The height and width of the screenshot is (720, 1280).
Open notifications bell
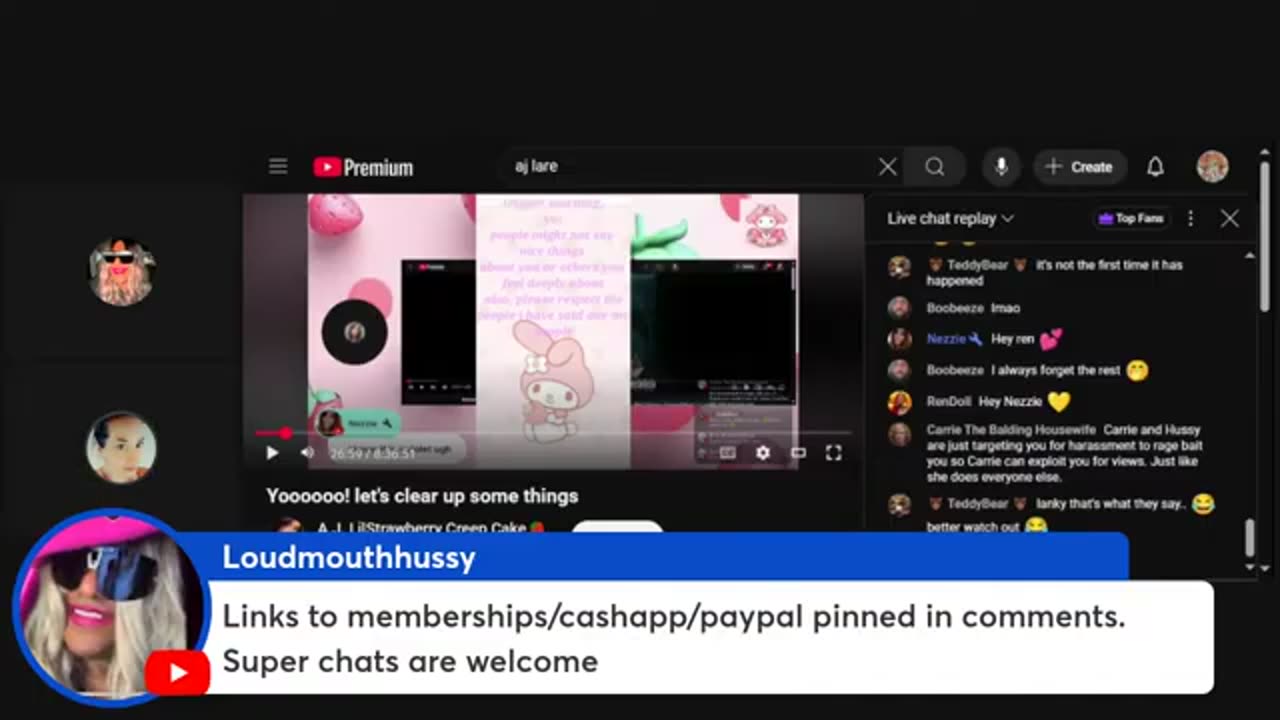[x=1155, y=167]
